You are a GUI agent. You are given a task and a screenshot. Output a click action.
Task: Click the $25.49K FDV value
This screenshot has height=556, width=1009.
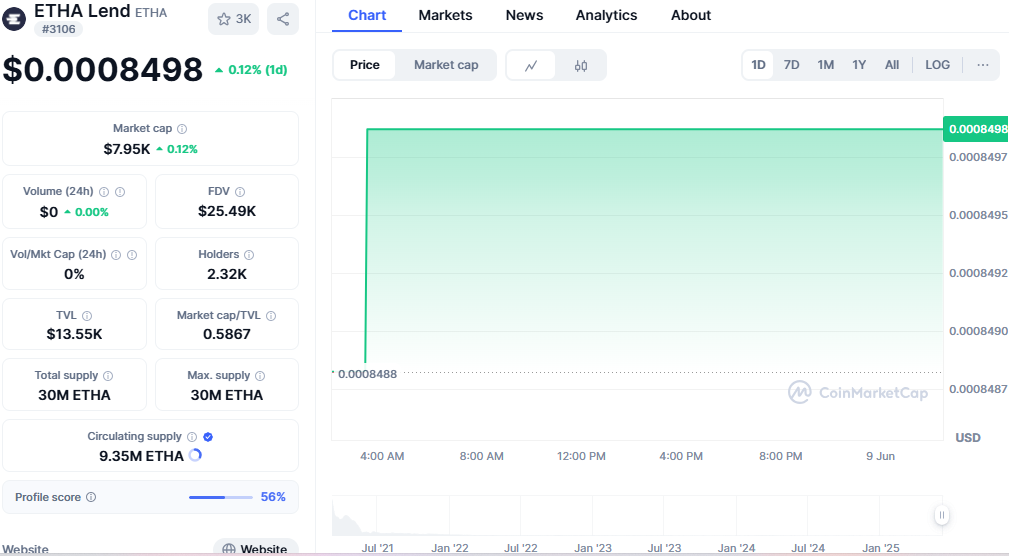coord(227,211)
